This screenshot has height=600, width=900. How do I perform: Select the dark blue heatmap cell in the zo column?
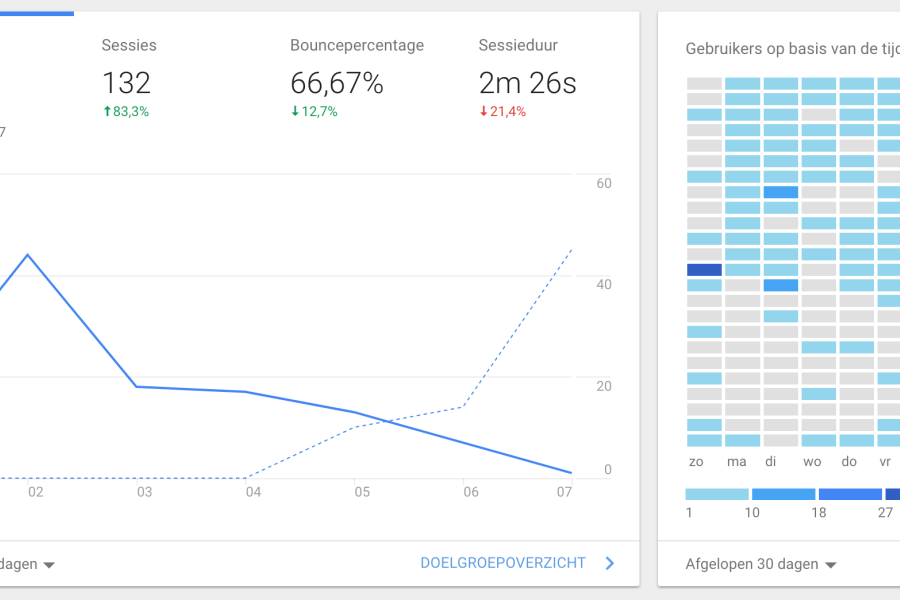704,270
